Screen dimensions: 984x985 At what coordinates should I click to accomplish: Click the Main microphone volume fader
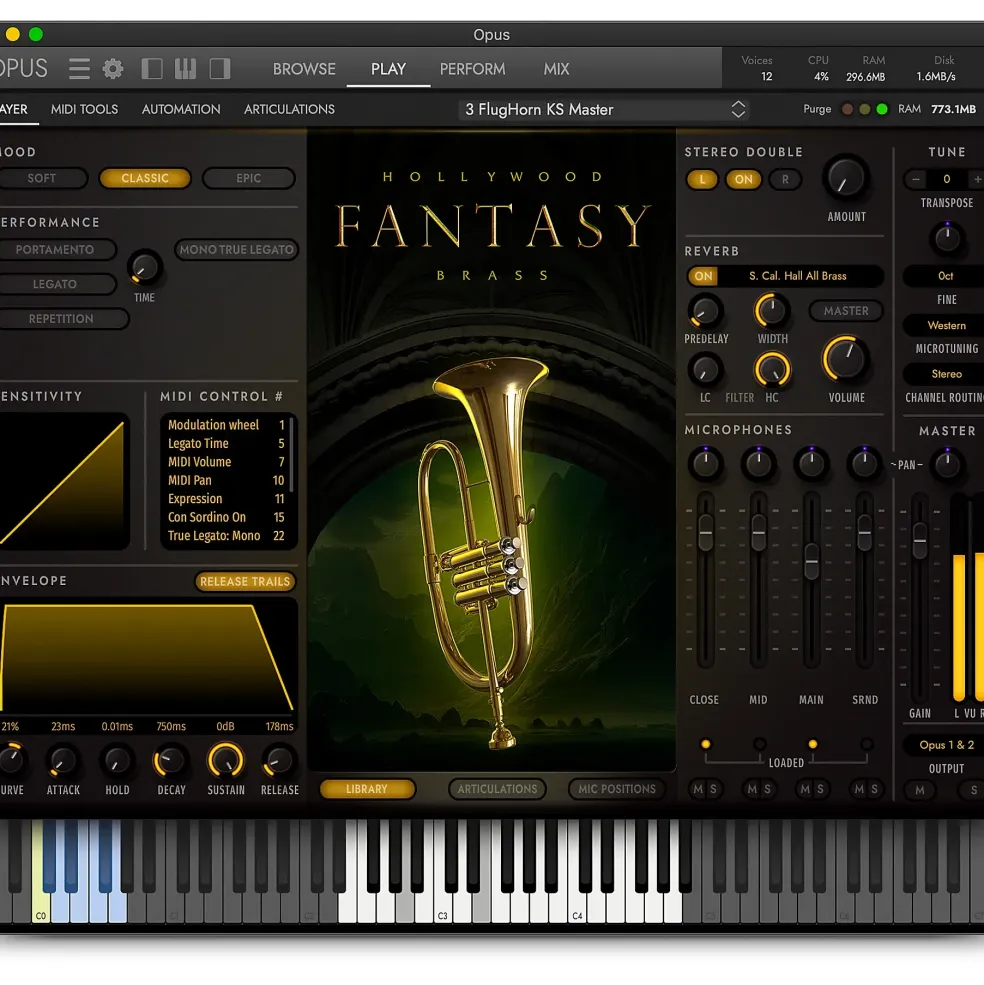(811, 561)
